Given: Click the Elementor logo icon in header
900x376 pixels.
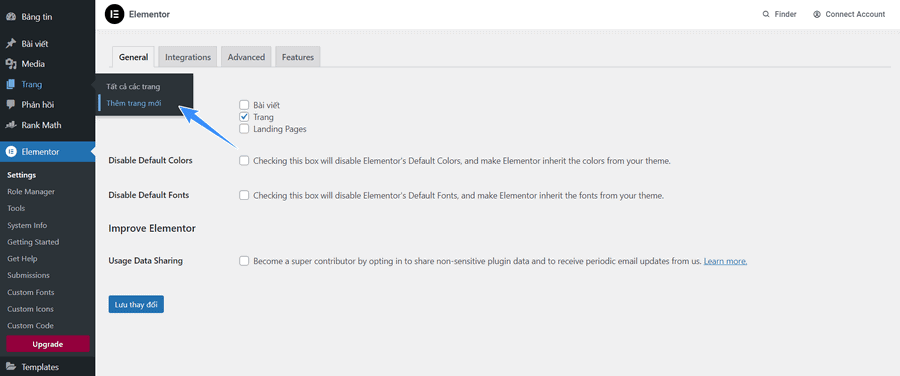Looking at the screenshot, I should pos(114,14).
